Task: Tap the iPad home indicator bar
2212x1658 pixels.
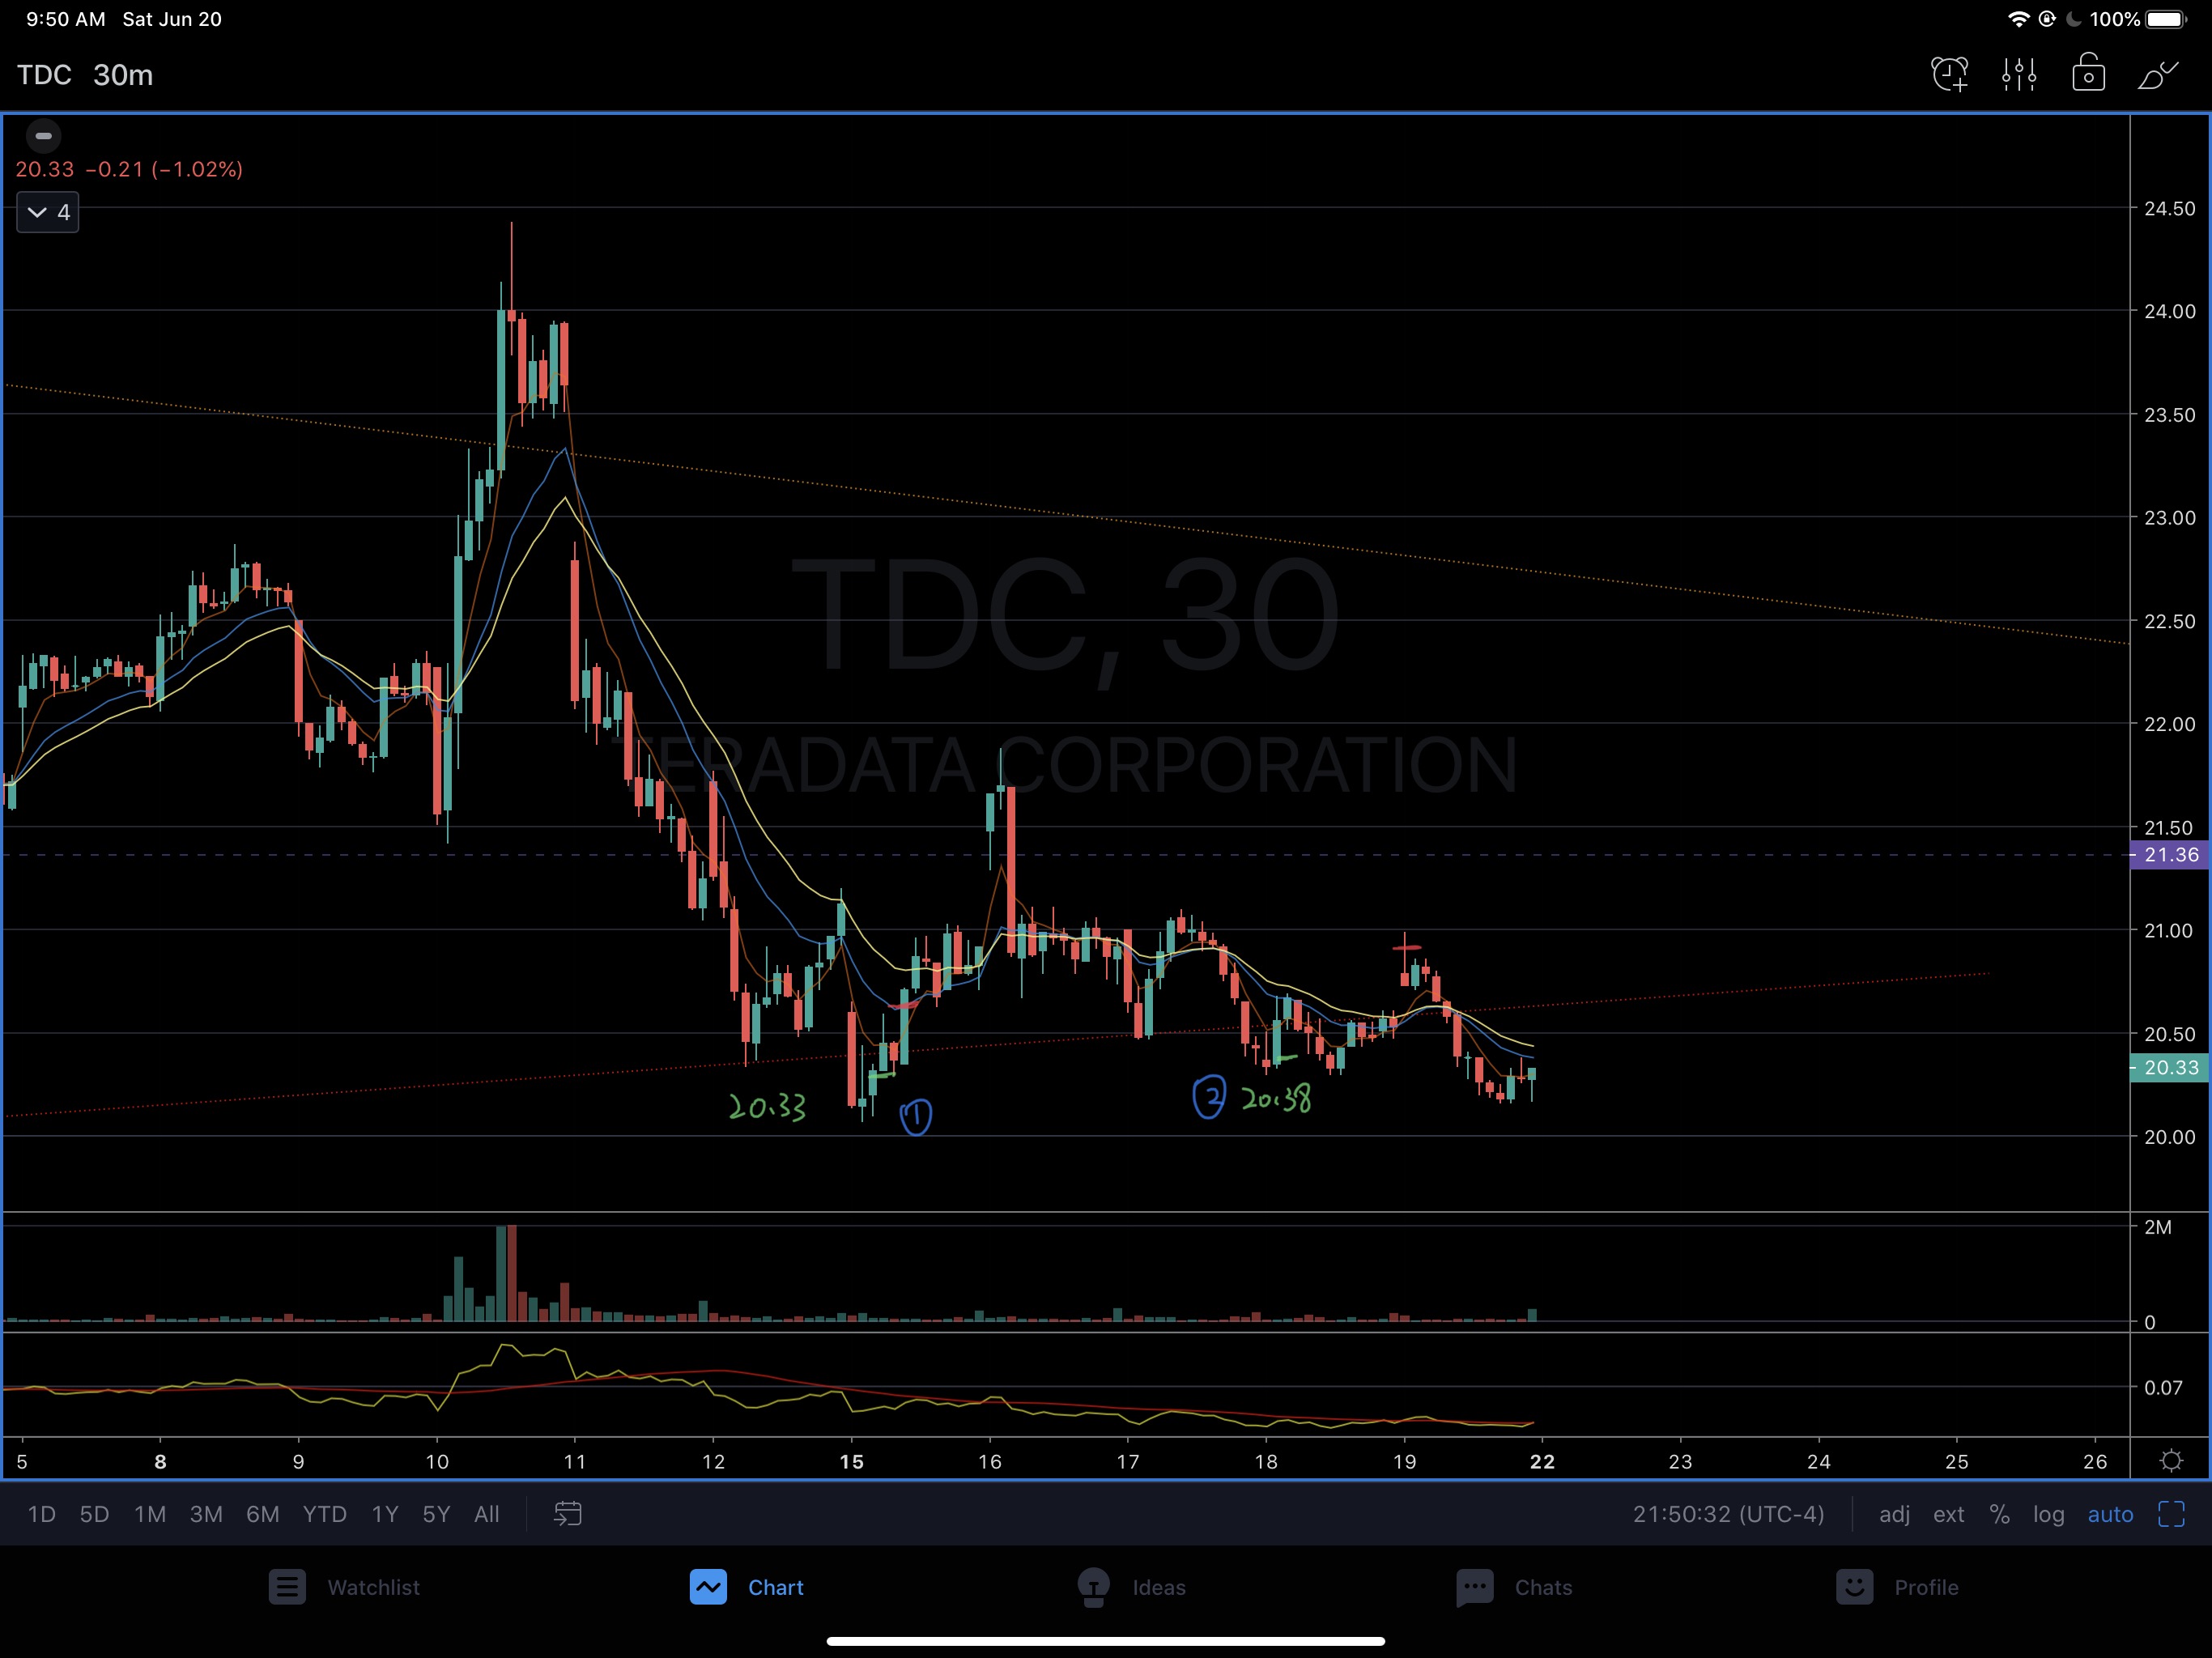Action: click(x=1105, y=1640)
